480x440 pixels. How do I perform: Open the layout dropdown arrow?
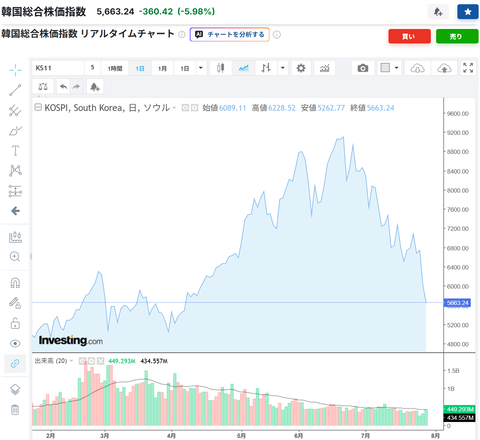(x=397, y=68)
